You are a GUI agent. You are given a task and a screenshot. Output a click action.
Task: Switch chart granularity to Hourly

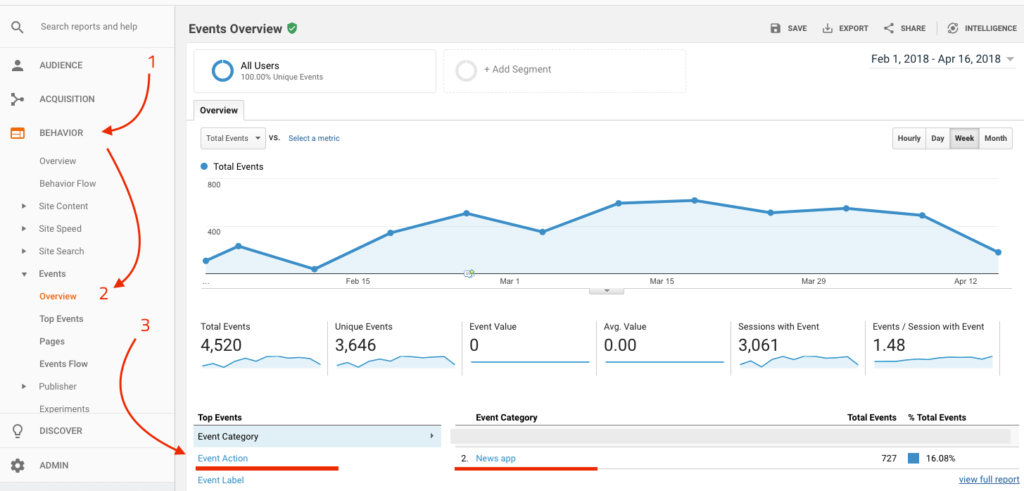[x=909, y=139]
